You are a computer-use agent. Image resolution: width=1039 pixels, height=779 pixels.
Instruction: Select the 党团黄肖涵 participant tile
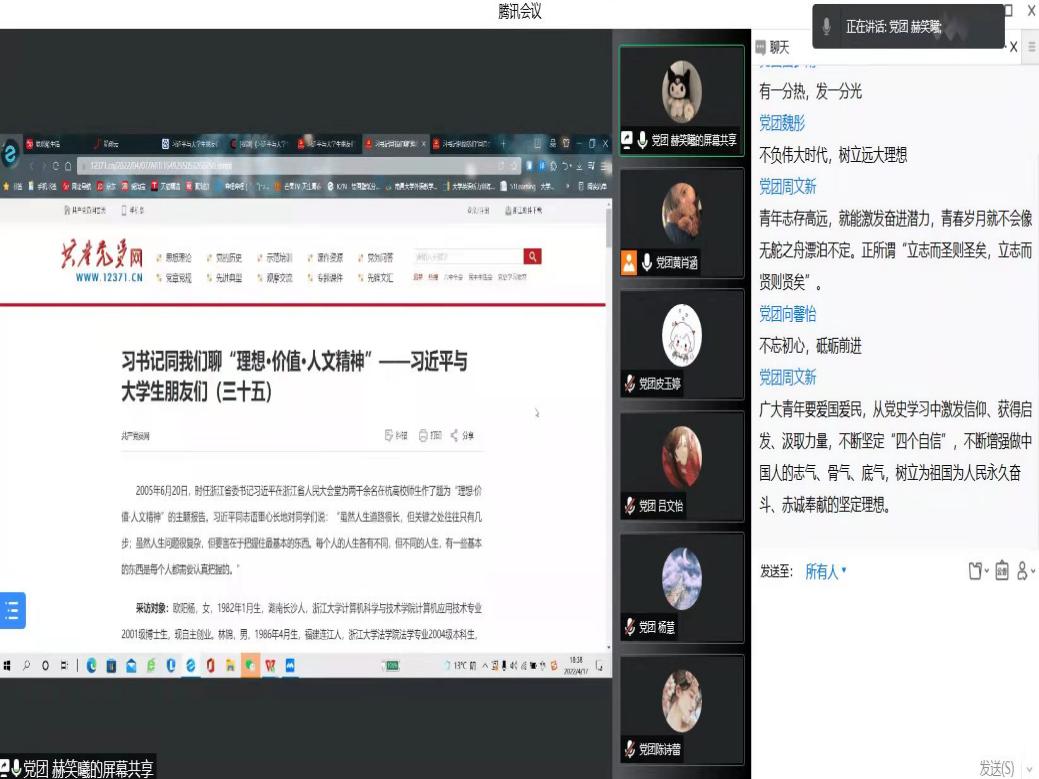tap(681, 223)
